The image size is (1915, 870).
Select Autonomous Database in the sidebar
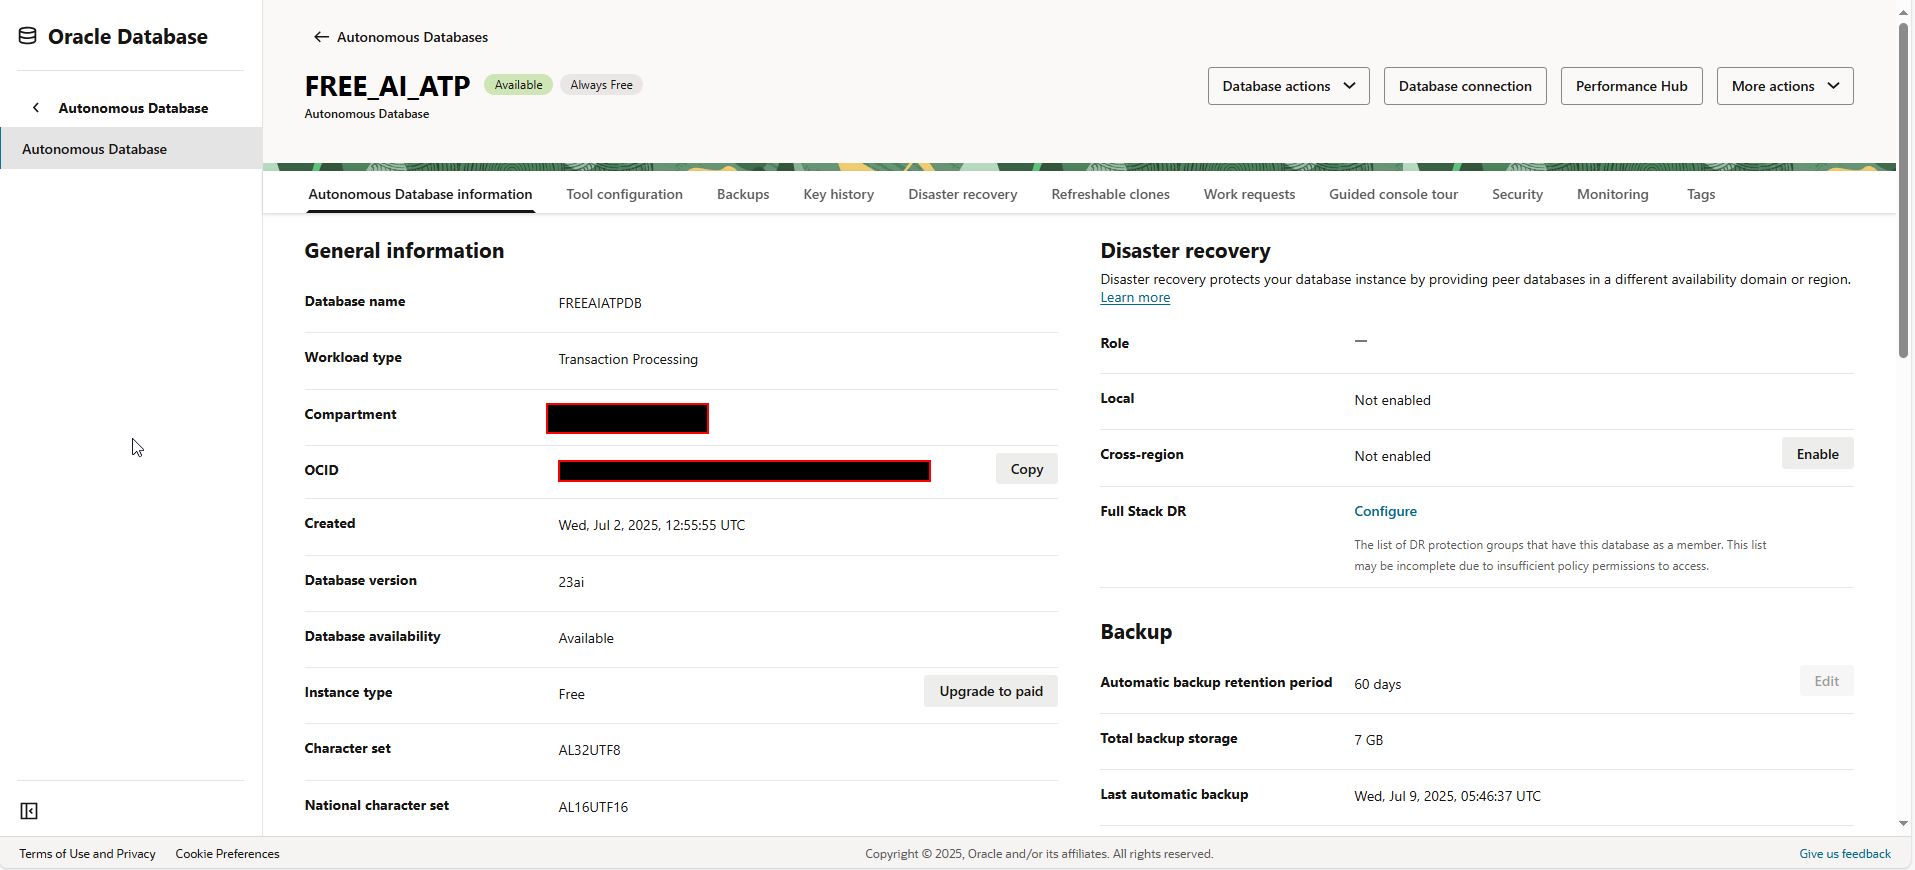(131, 149)
